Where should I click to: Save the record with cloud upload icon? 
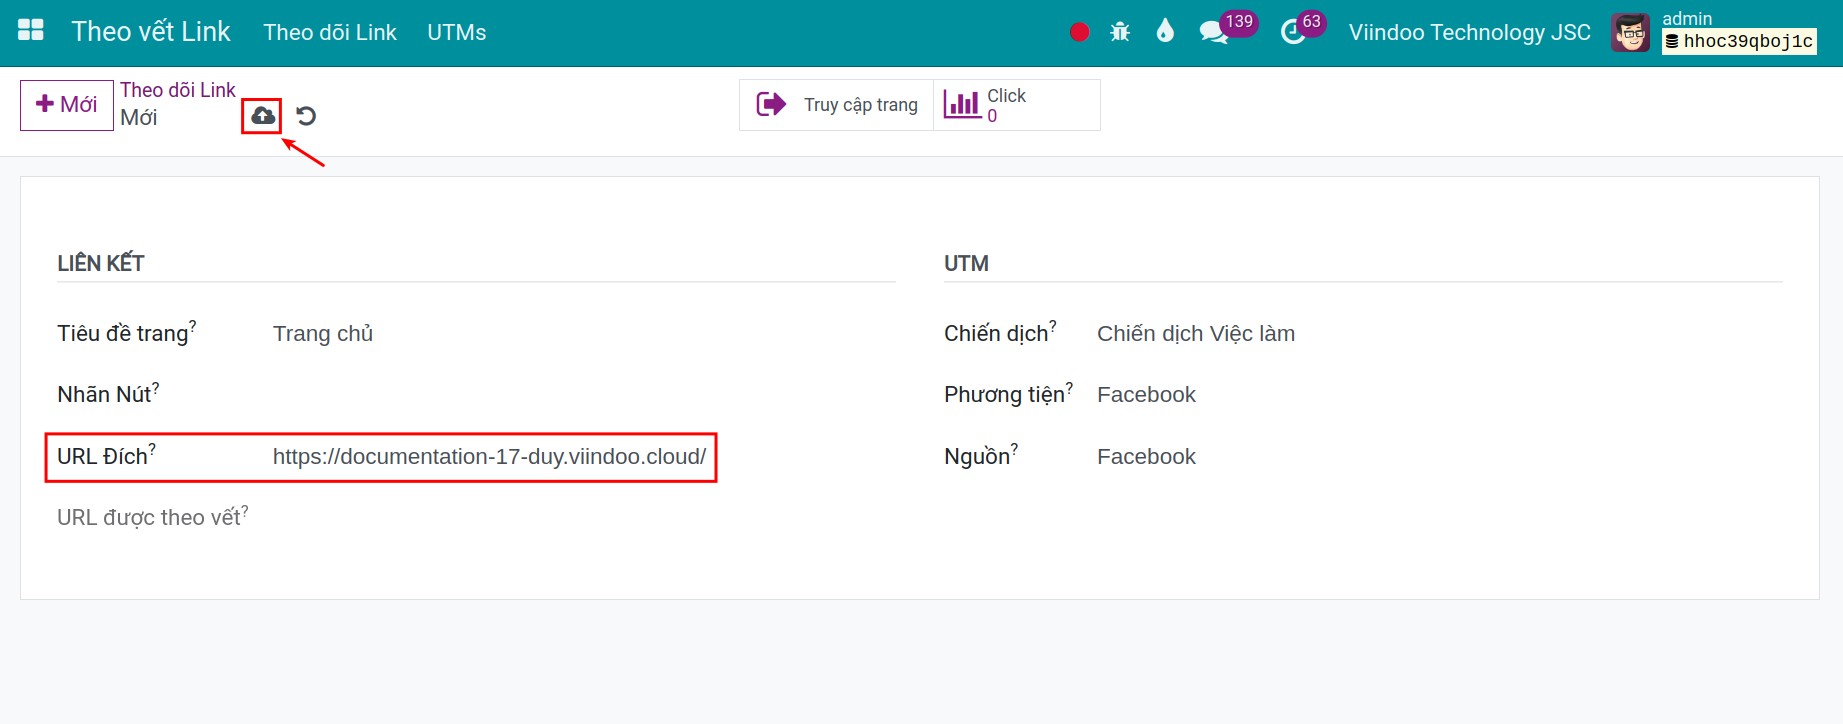coord(262,116)
